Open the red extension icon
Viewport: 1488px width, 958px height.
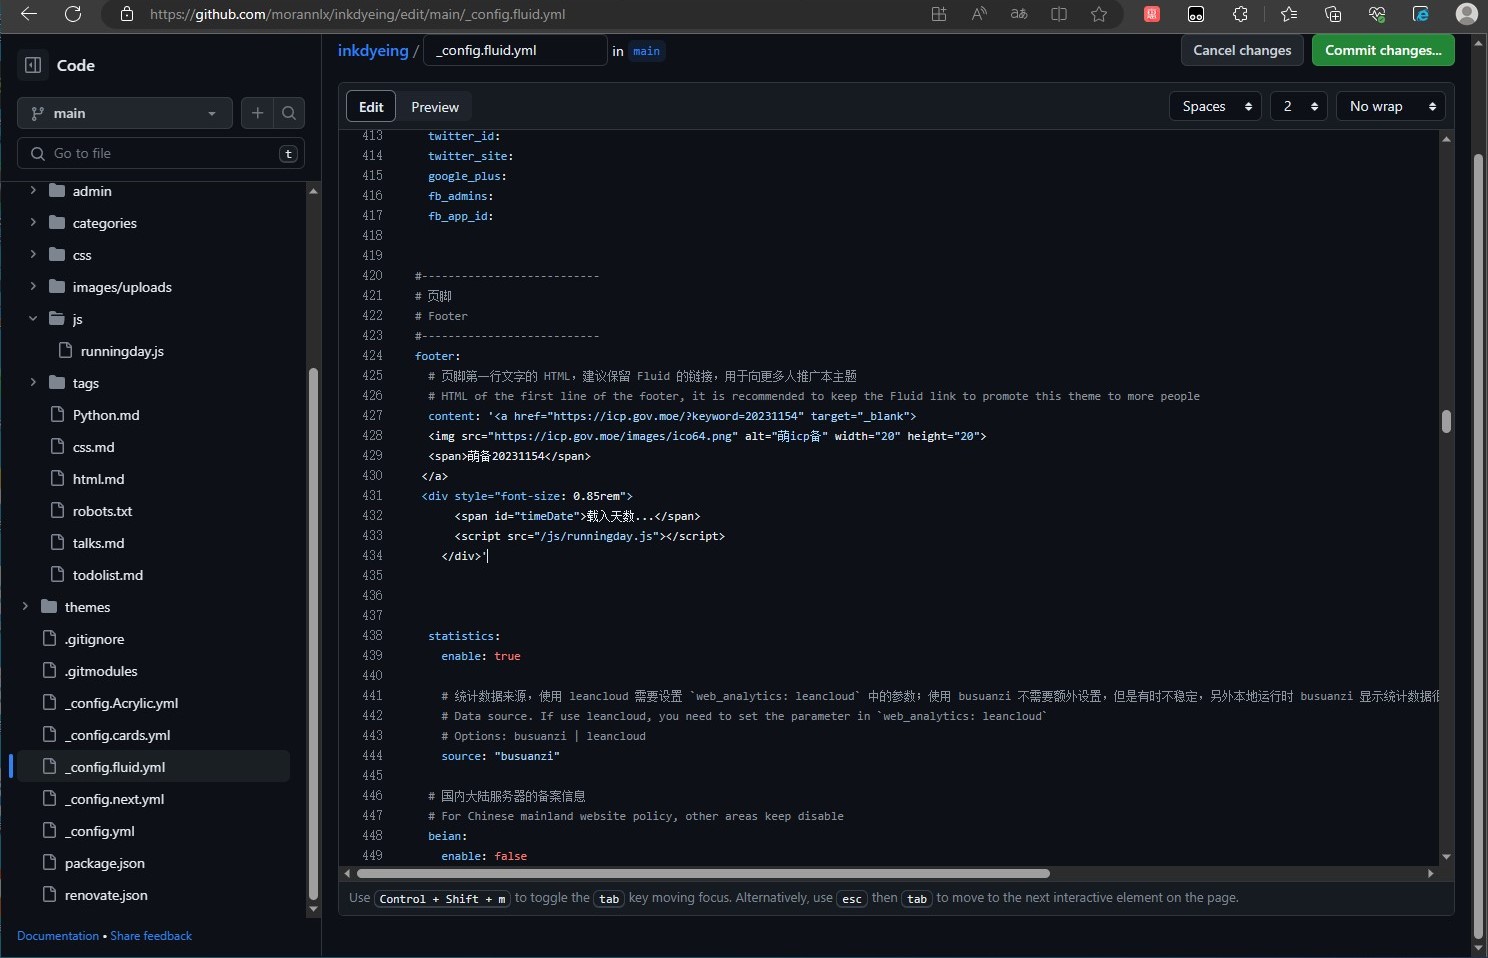(x=1152, y=14)
